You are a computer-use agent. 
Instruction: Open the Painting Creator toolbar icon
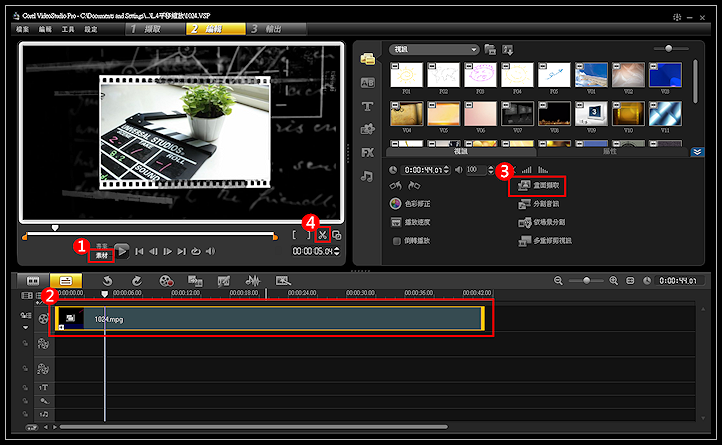click(224, 281)
